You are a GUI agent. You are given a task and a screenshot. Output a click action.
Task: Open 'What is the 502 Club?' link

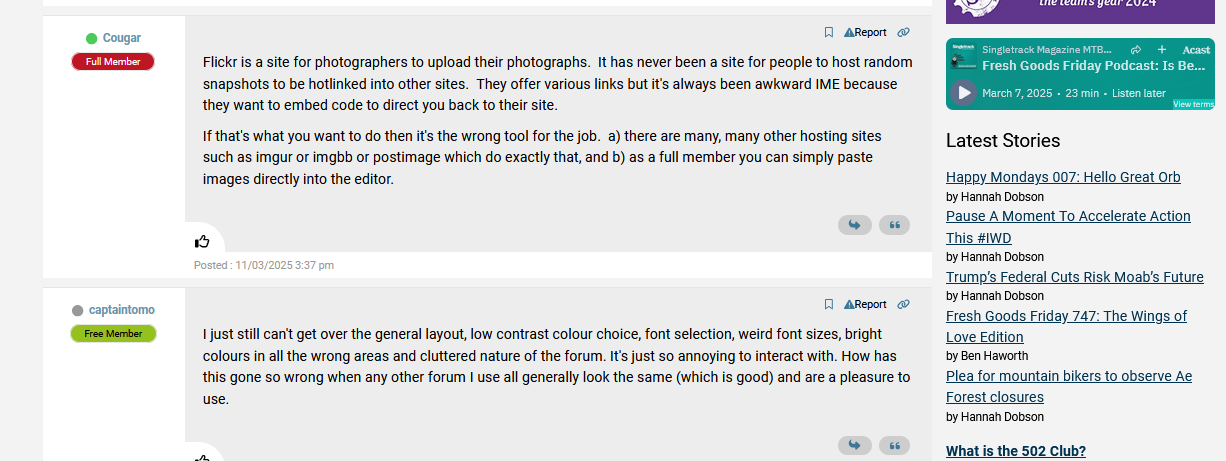[1015, 451]
